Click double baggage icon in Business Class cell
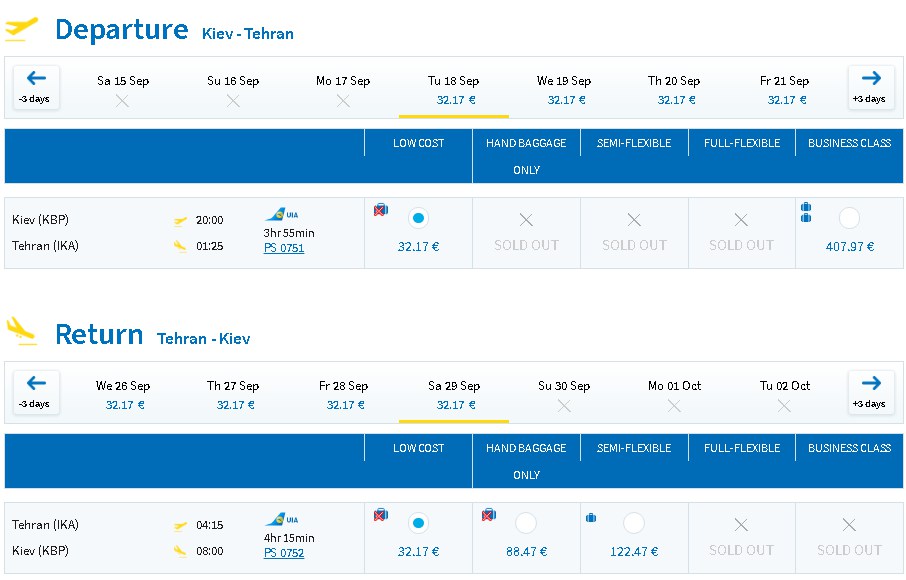 tap(806, 212)
